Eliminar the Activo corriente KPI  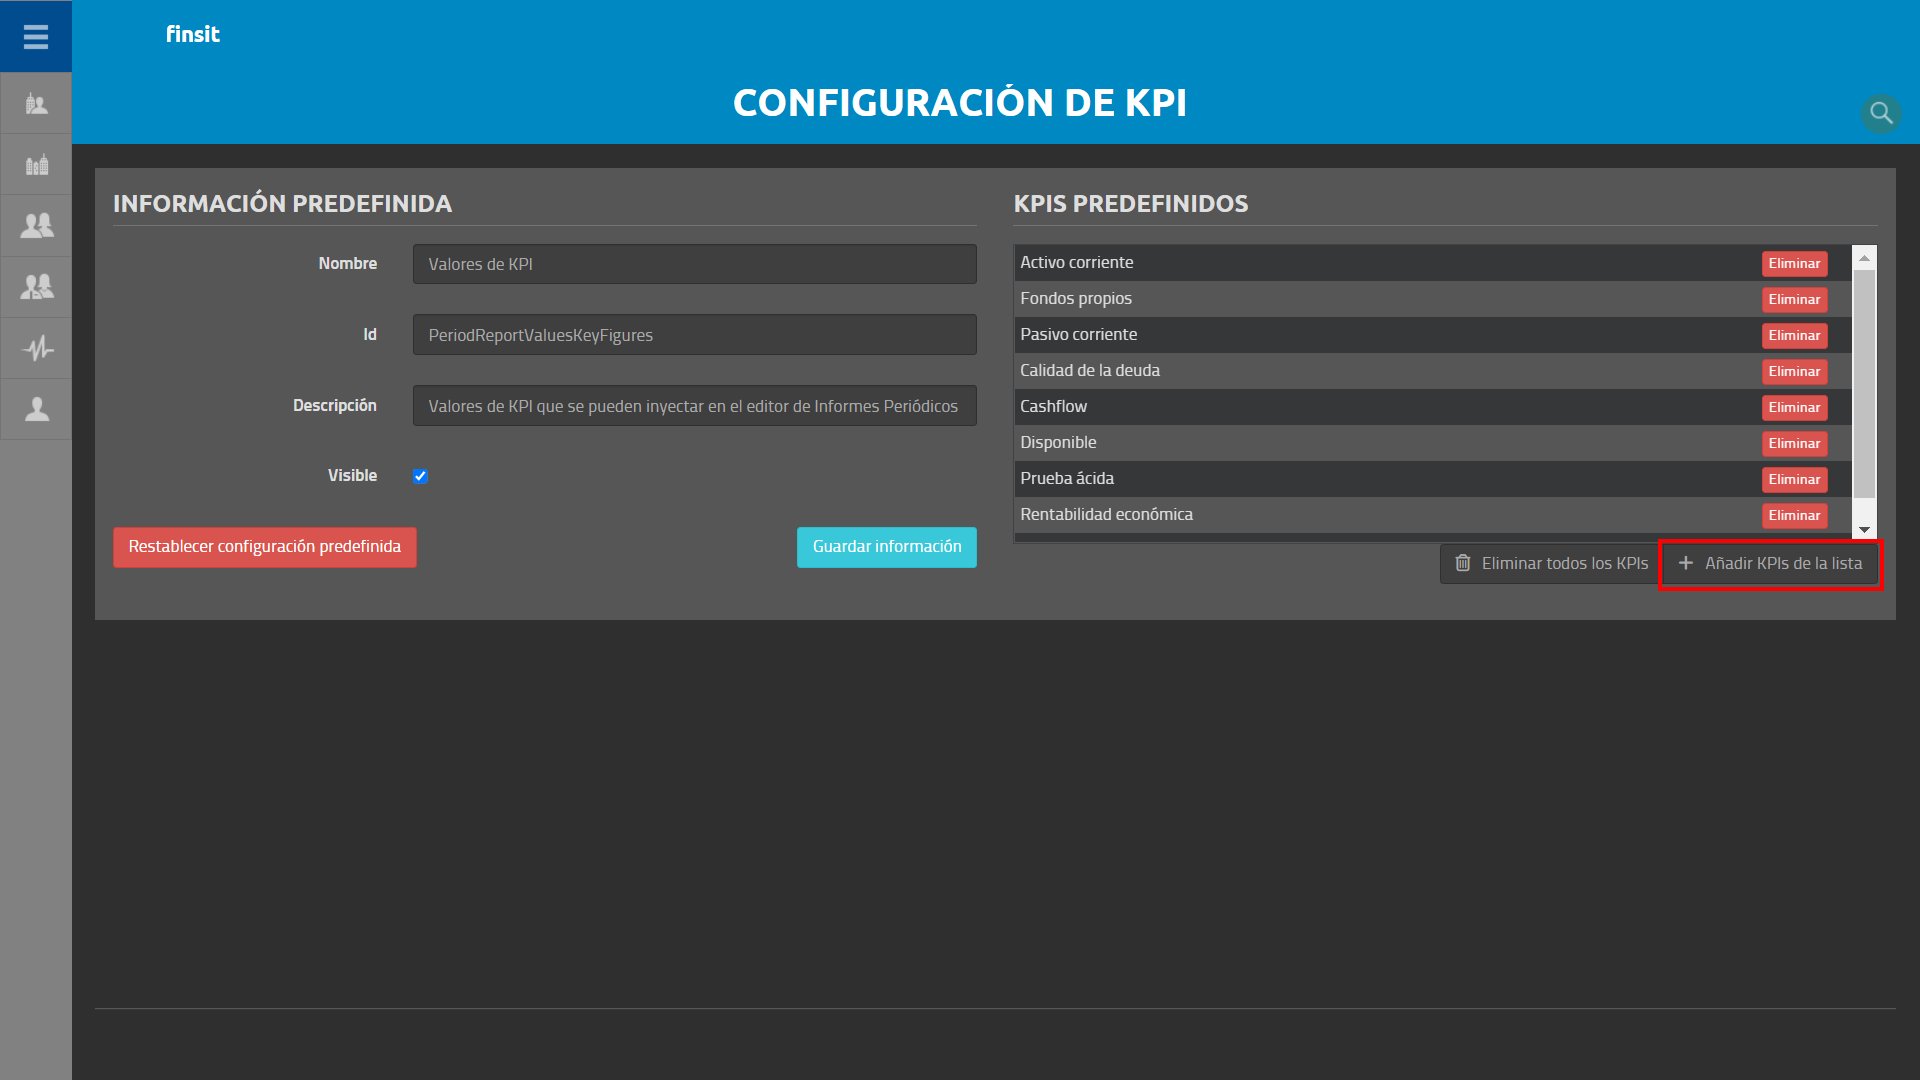tap(1794, 263)
